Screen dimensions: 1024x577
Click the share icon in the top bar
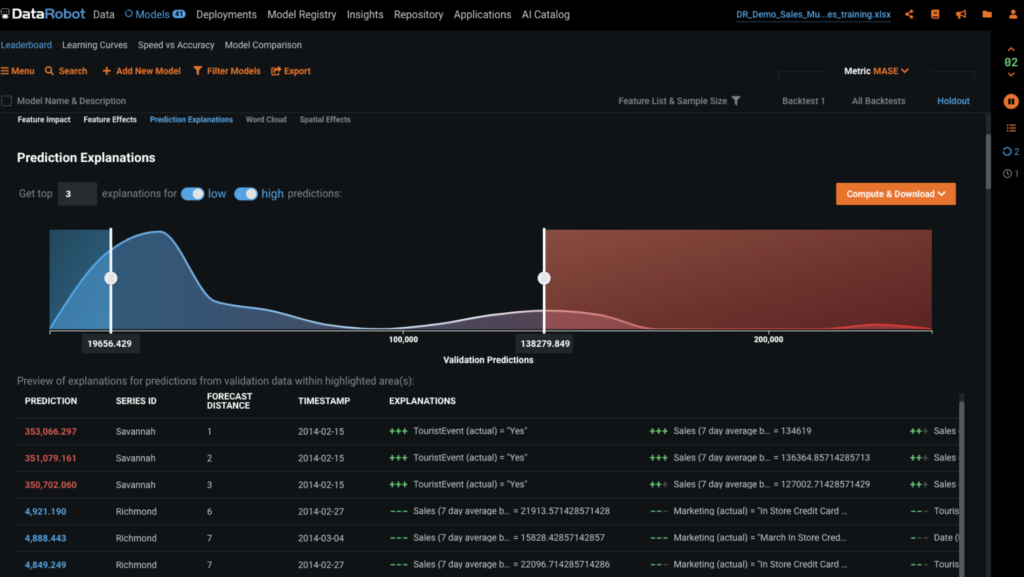click(x=909, y=14)
